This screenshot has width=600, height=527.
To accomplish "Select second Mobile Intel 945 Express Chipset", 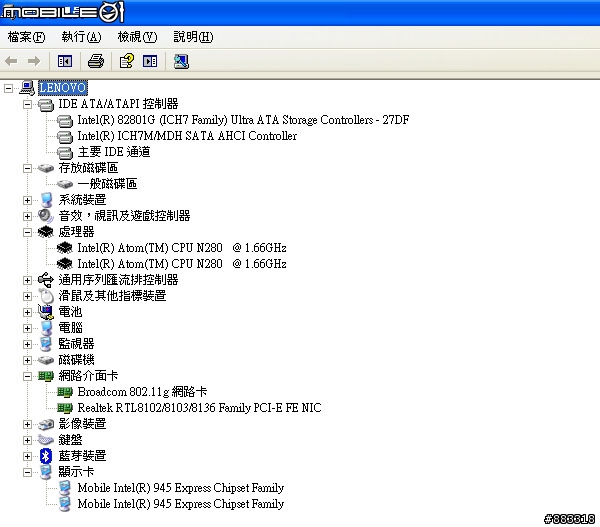I will 181,504.
